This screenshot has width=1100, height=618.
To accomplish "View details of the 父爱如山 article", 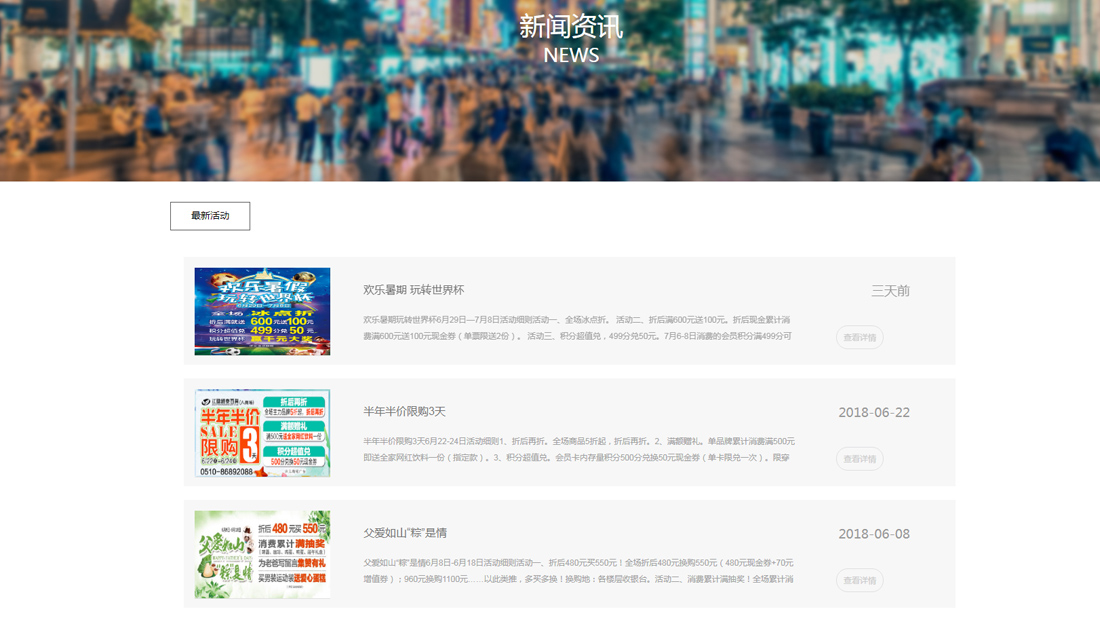I will point(859,580).
